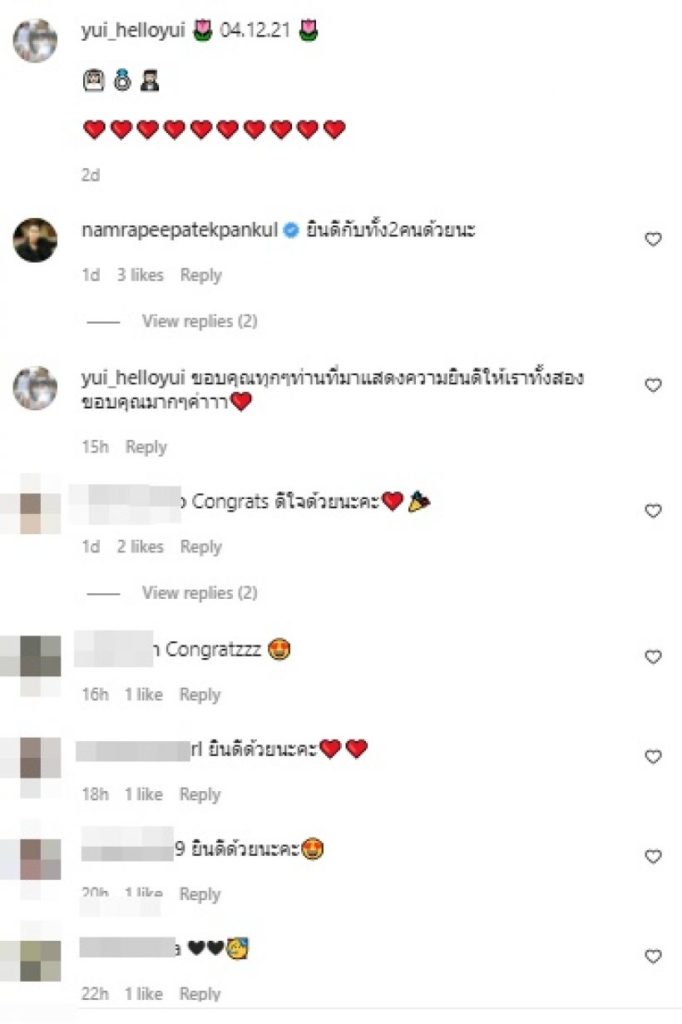
Task: View the 3 likes on namrapeepatekpankul's comment
Action: point(140,275)
